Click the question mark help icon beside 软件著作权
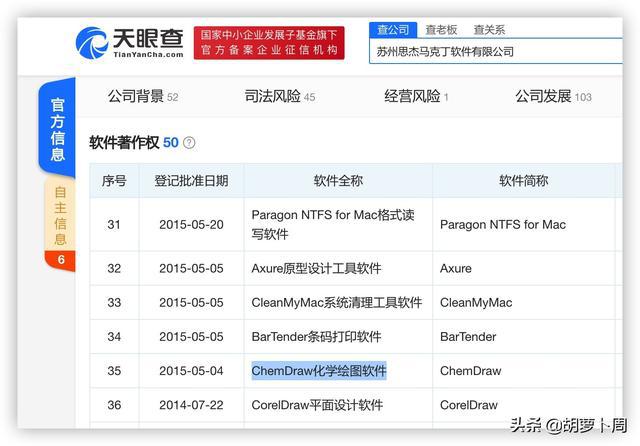Image resolution: width=640 pixels, height=446 pixels. pyautogui.click(x=189, y=143)
